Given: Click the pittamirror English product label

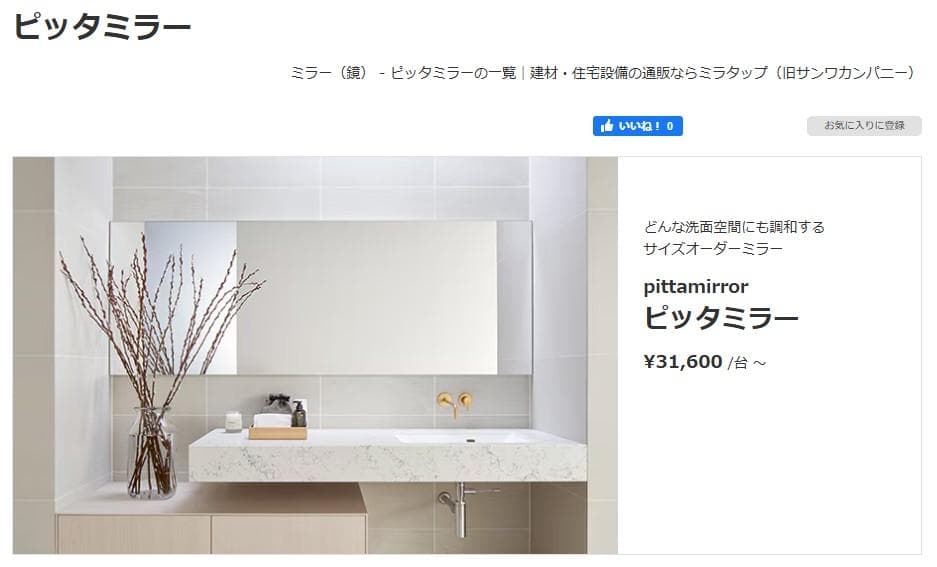Looking at the screenshot, I should click(x=696, y=287).
